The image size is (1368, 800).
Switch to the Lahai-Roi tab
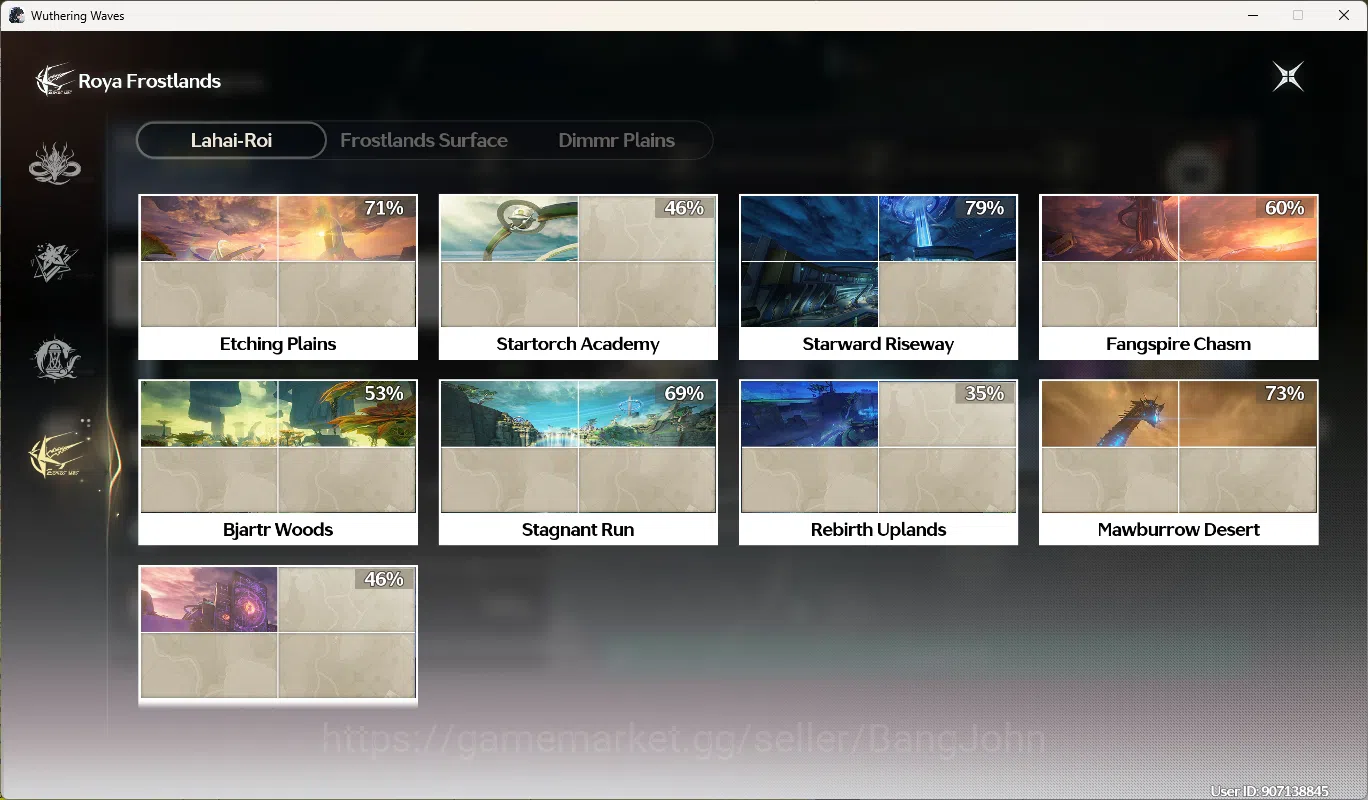[231, 140]
